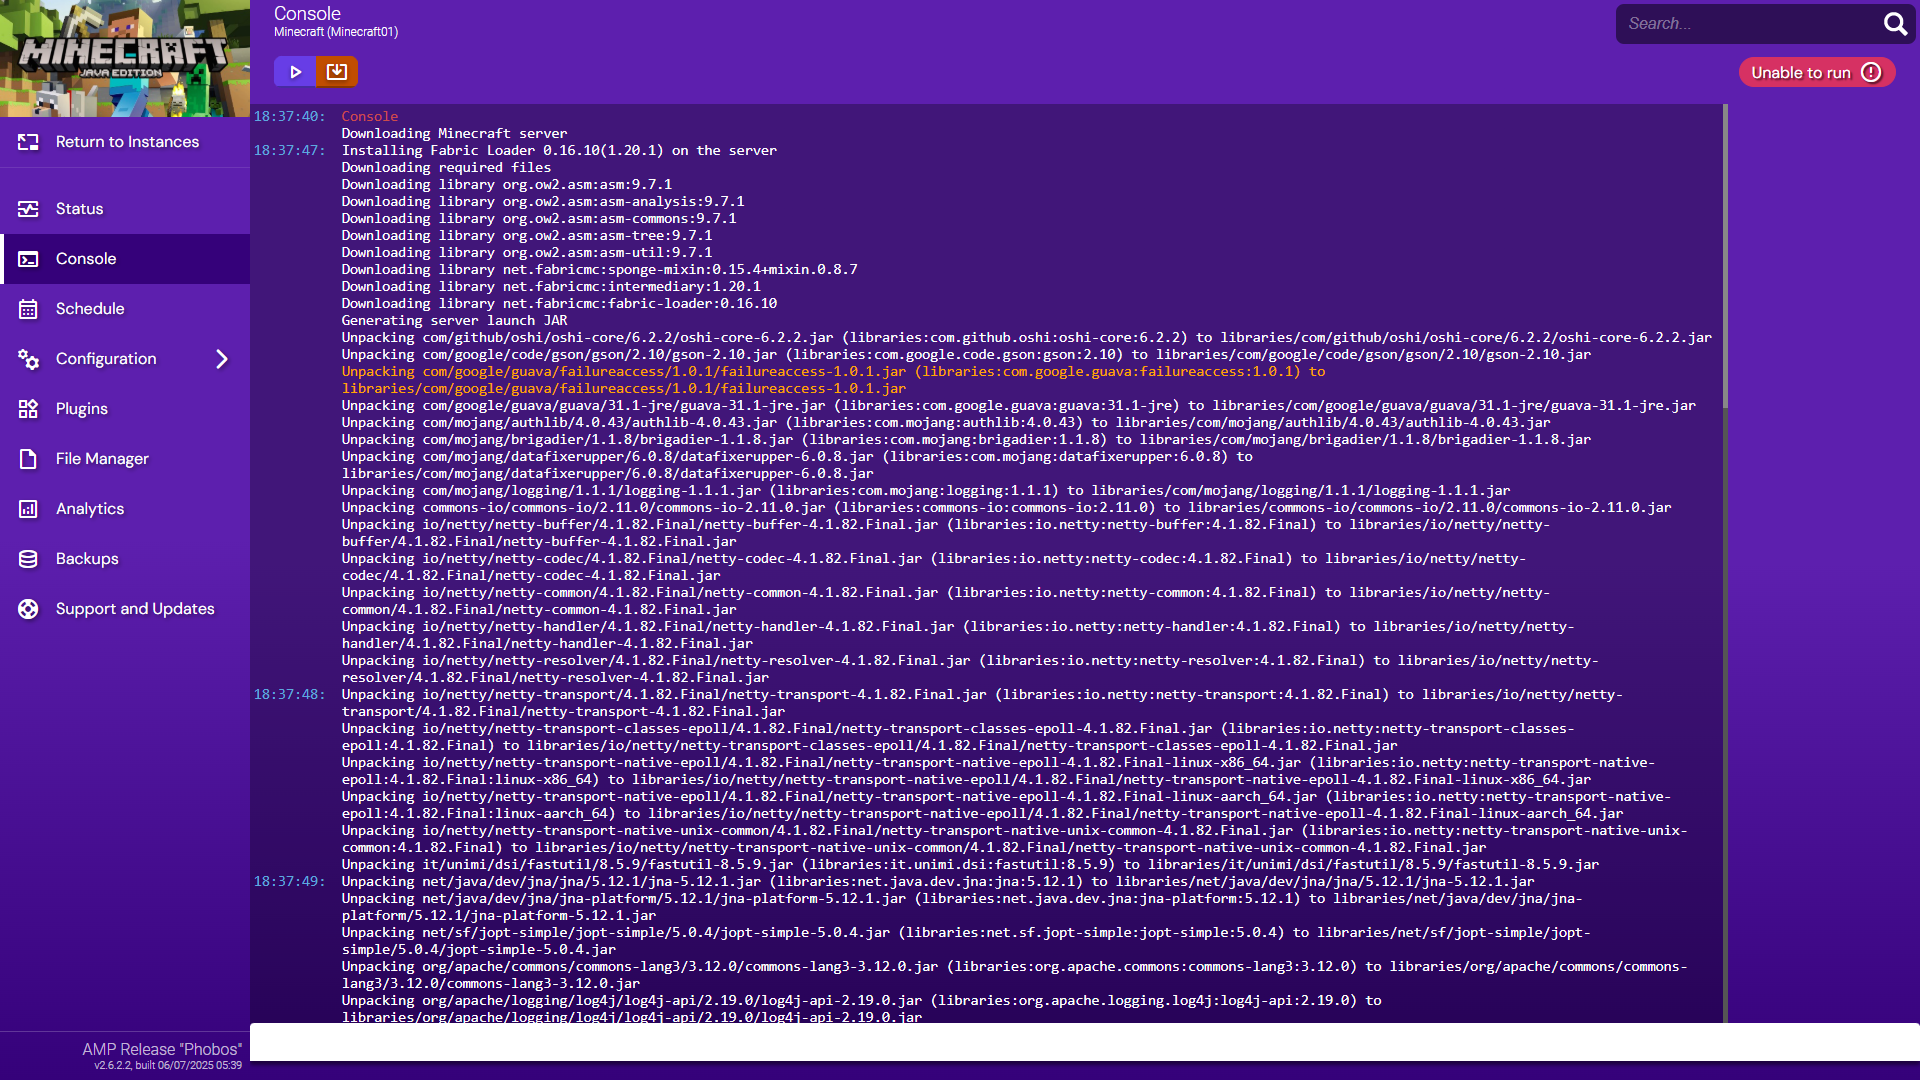1920x1080 pixels.
Task: Expand the Configuration submenu chevron
Action: tap(222, 359)
